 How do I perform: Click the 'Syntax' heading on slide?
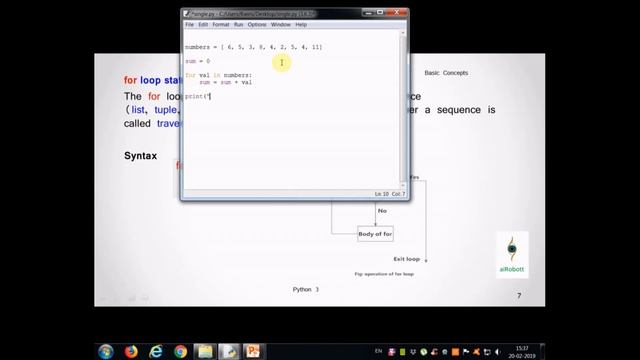pyautogui.click(x=140, y=156)
